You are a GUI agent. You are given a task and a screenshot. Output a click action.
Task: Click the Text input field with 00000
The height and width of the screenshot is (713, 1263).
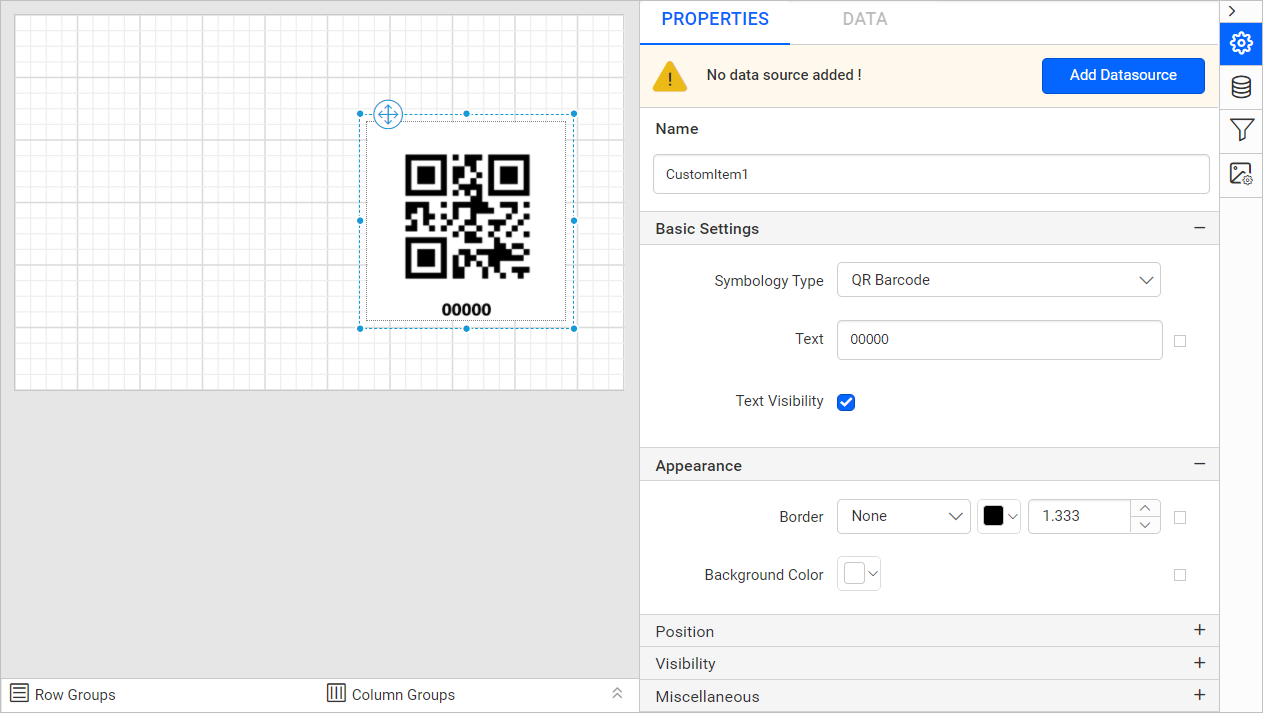[x=999, y=340]
